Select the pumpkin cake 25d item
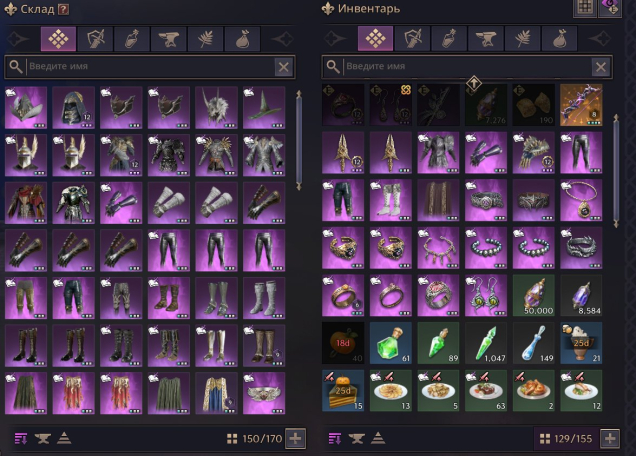 point(343,391)
